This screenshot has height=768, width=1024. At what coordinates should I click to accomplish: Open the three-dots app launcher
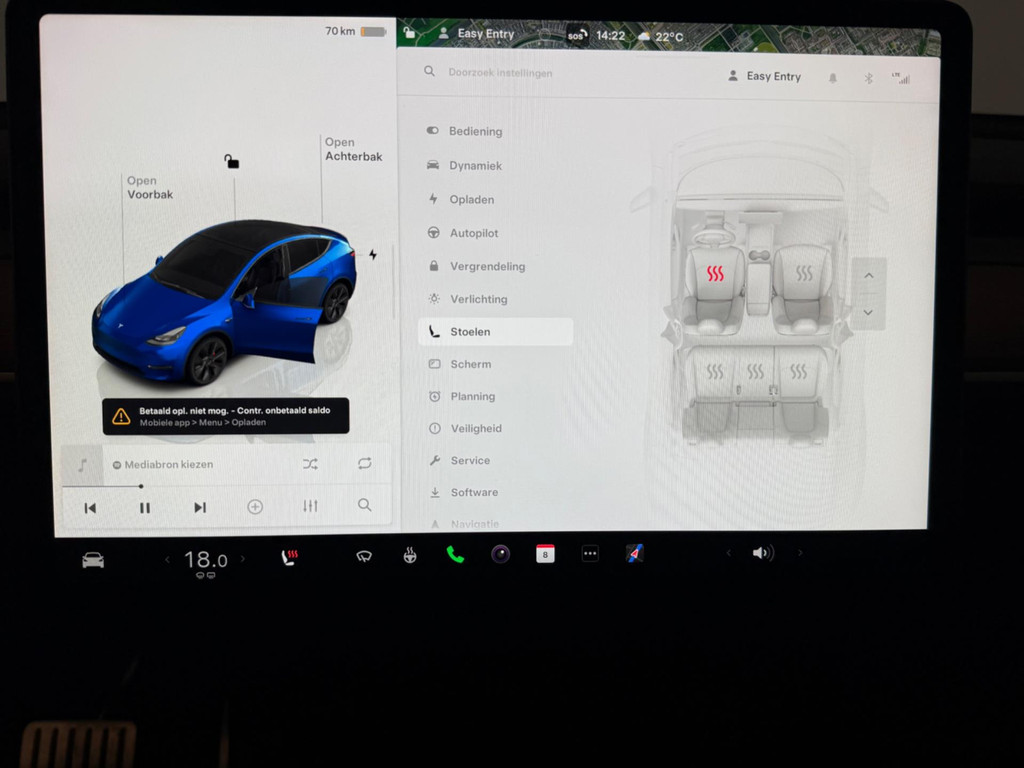pyautogui.click(x=590, y=554)
